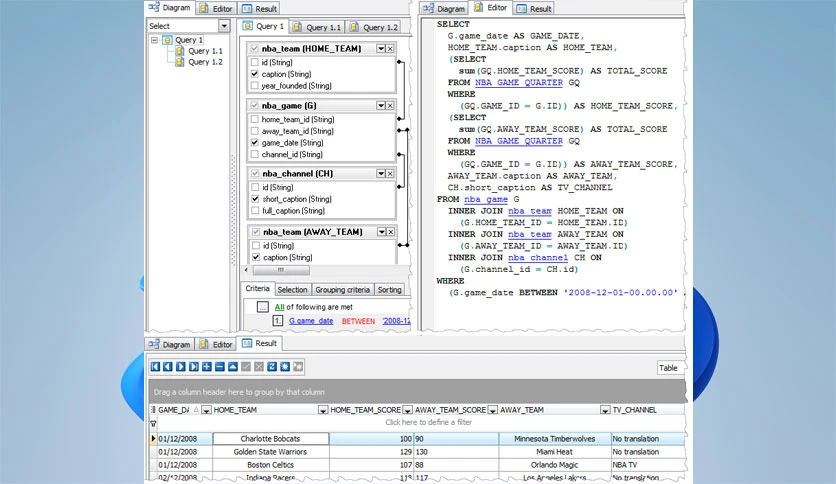The height and width of the screenshot is (484, 836).
Task: Open AWAY_TEAM column filter dropdown
Action: click(x=605, y=410)
